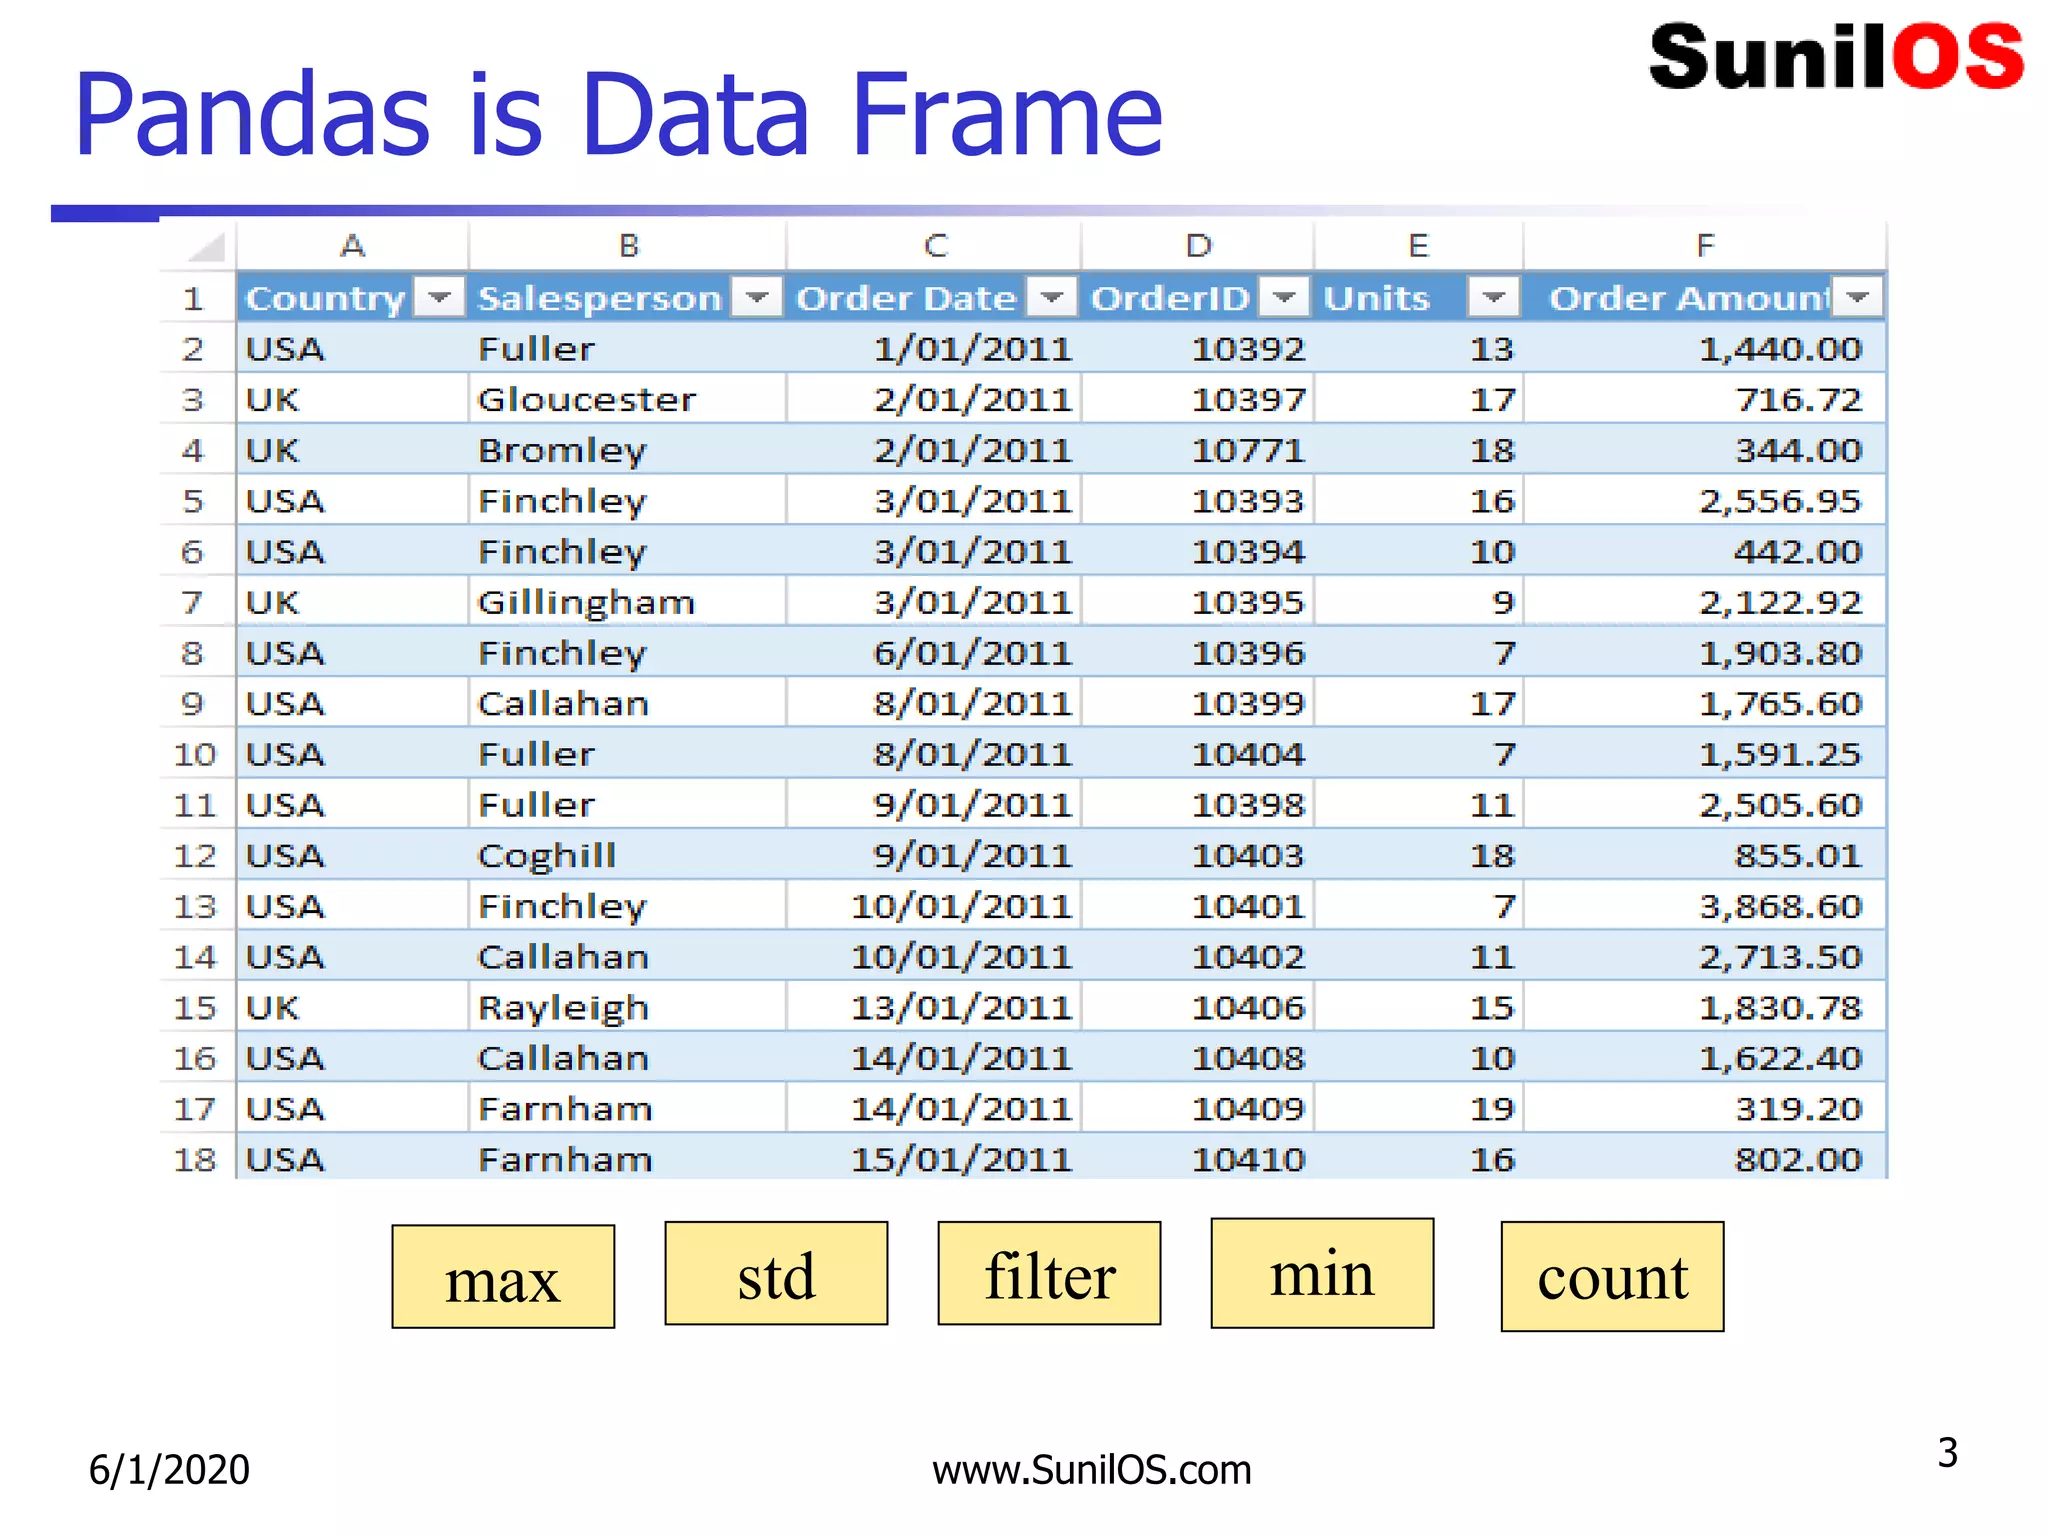Click the slide date 6/1/2020

(x=169, y=1470)
